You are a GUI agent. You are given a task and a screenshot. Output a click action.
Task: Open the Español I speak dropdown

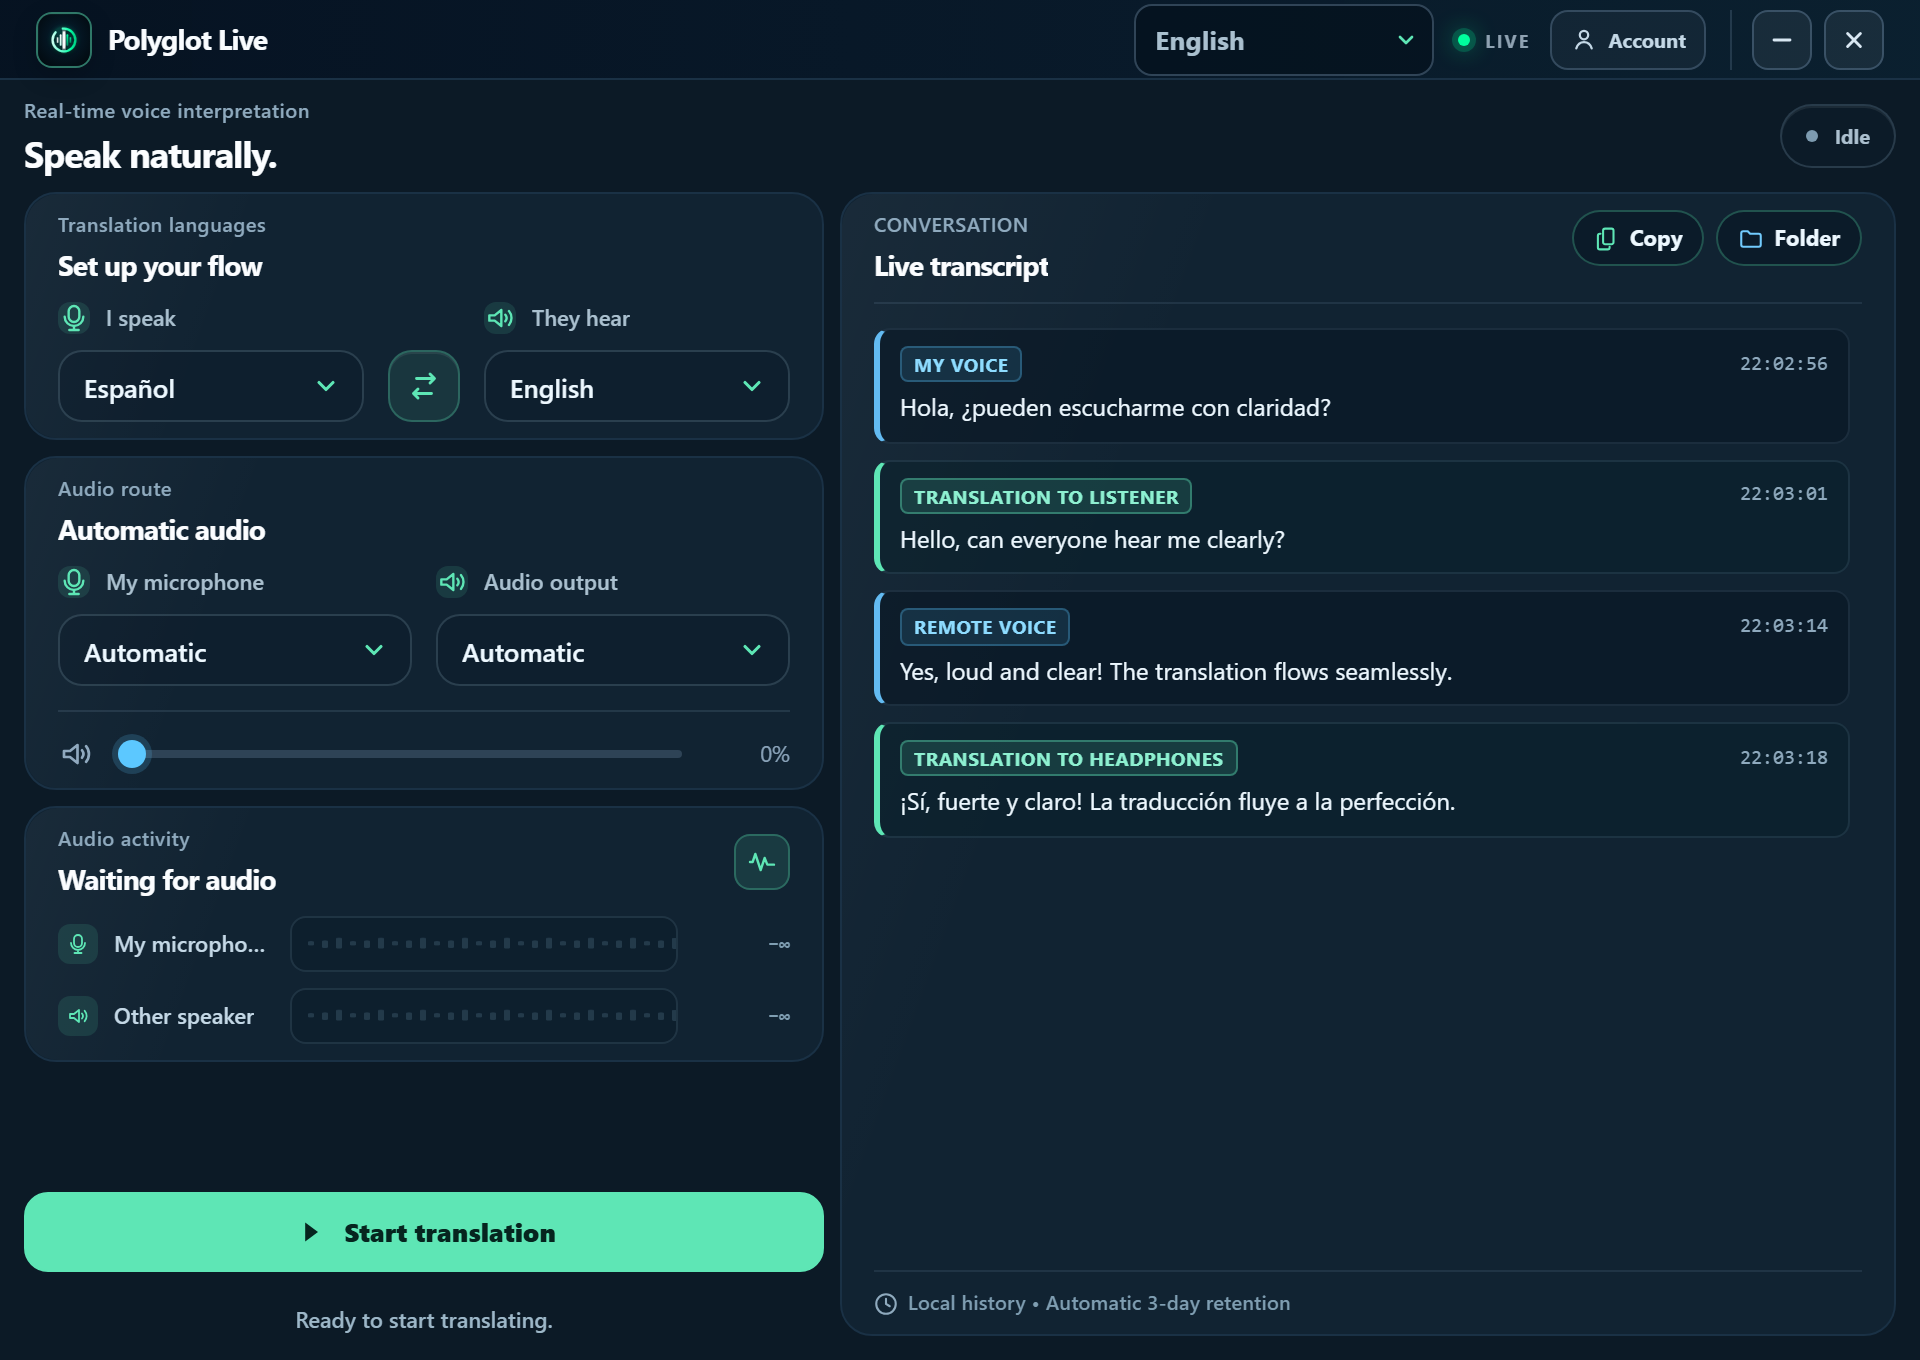pos(211,386)
